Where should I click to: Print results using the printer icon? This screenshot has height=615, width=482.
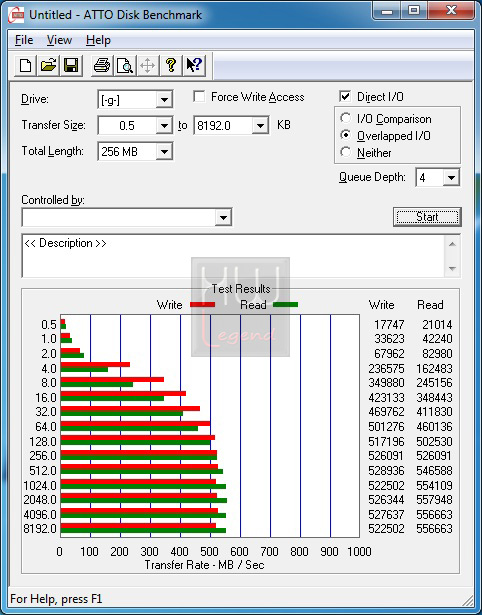(102, 65)
